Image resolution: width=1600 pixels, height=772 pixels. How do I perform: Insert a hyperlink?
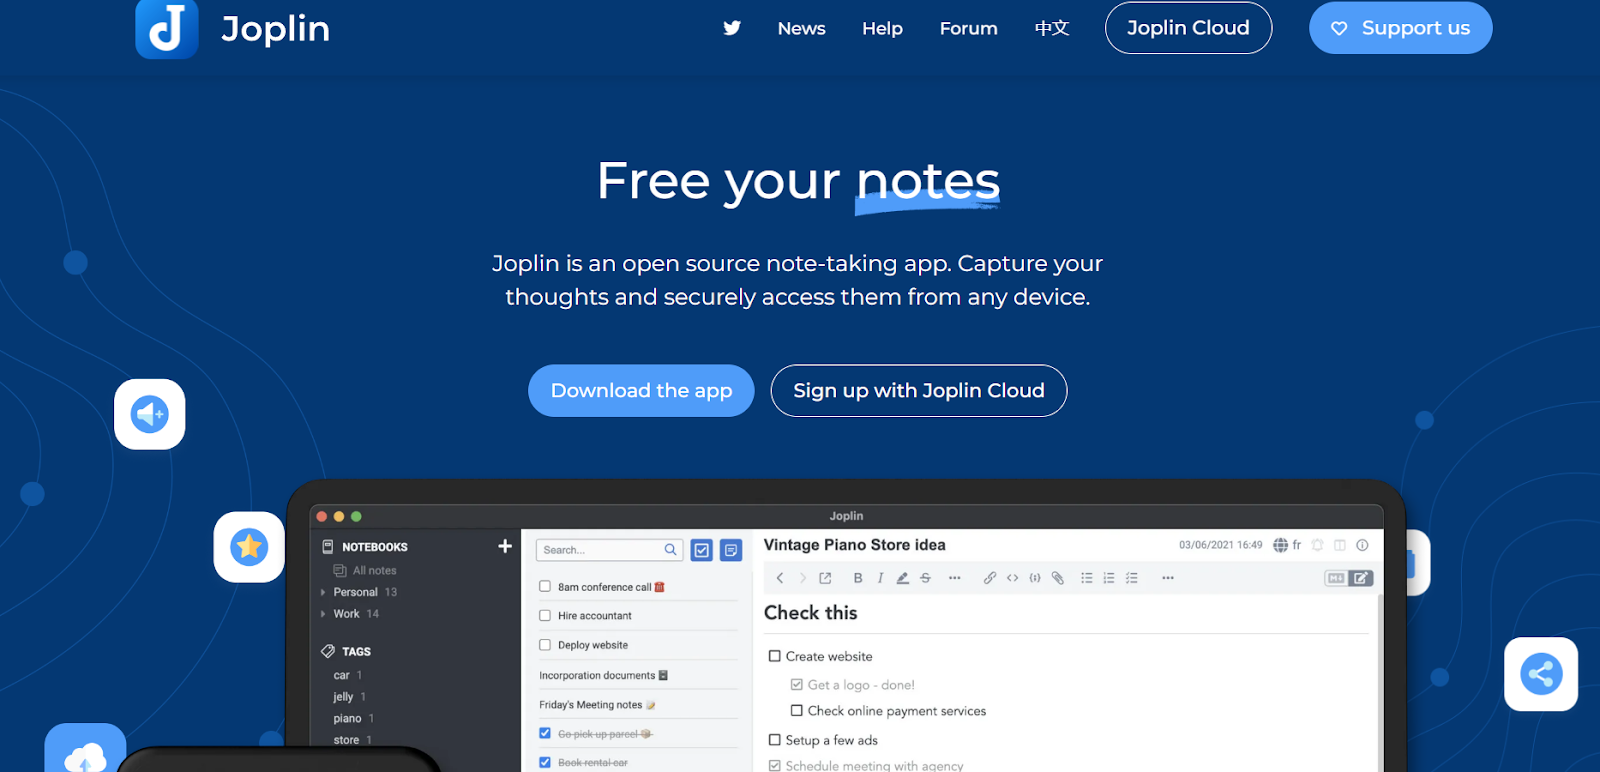click(x=990, y=578)
